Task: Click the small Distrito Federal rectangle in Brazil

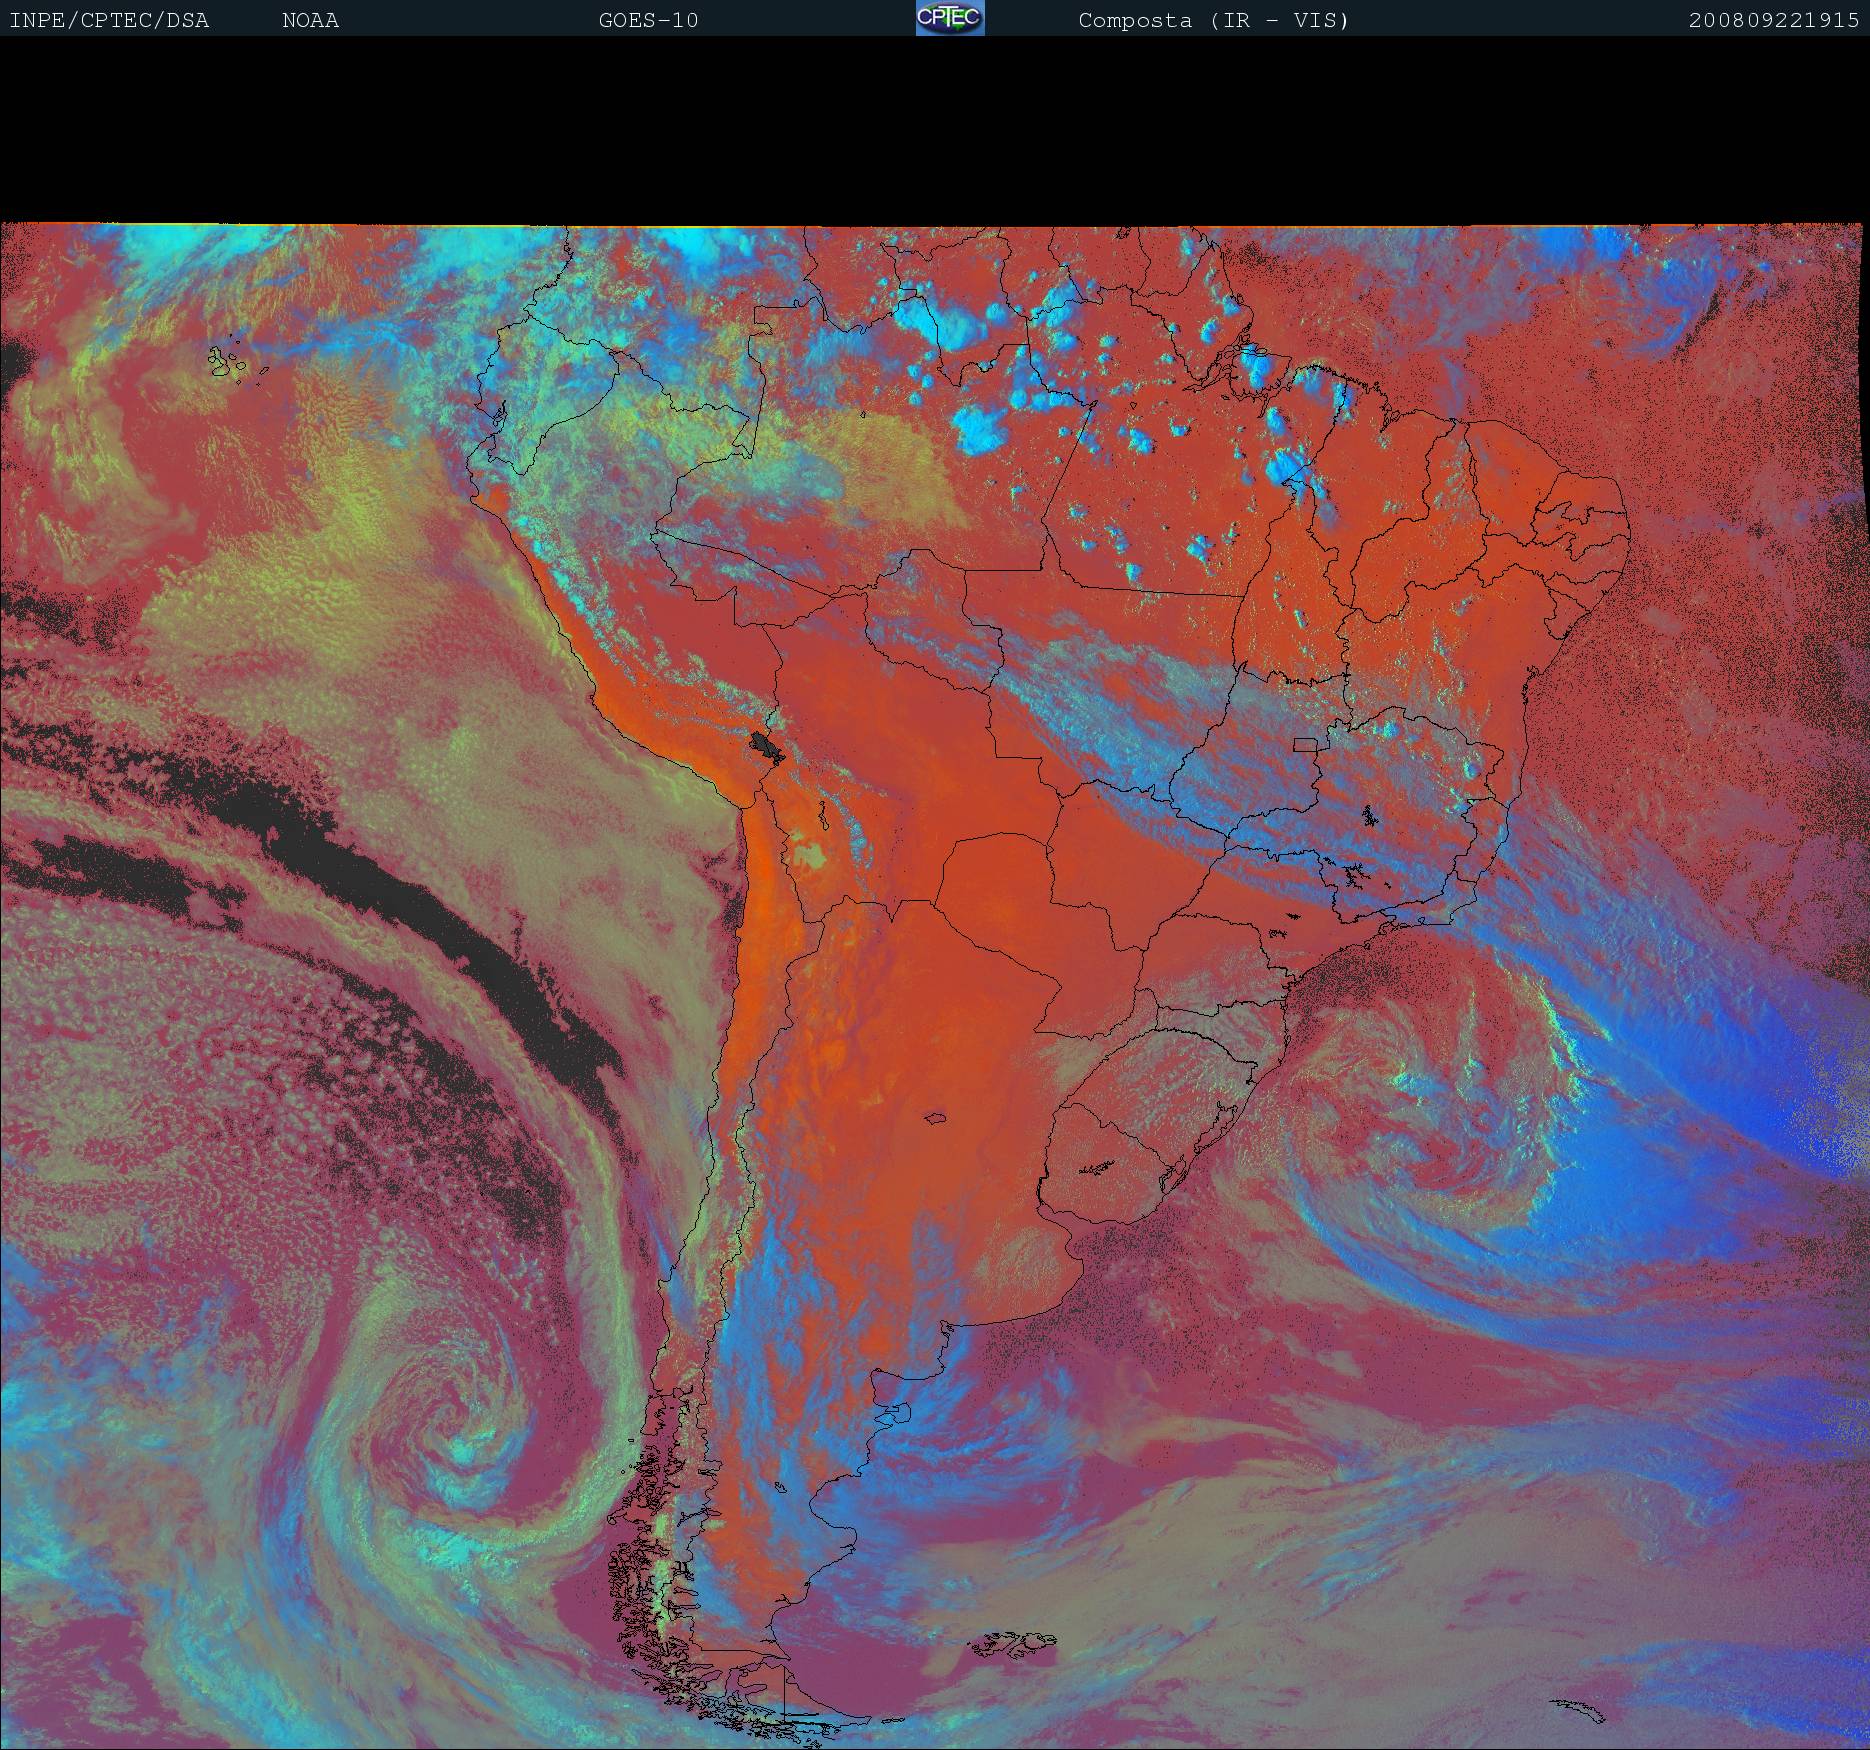Action: pyautogui.click(x=1305, y=744)
